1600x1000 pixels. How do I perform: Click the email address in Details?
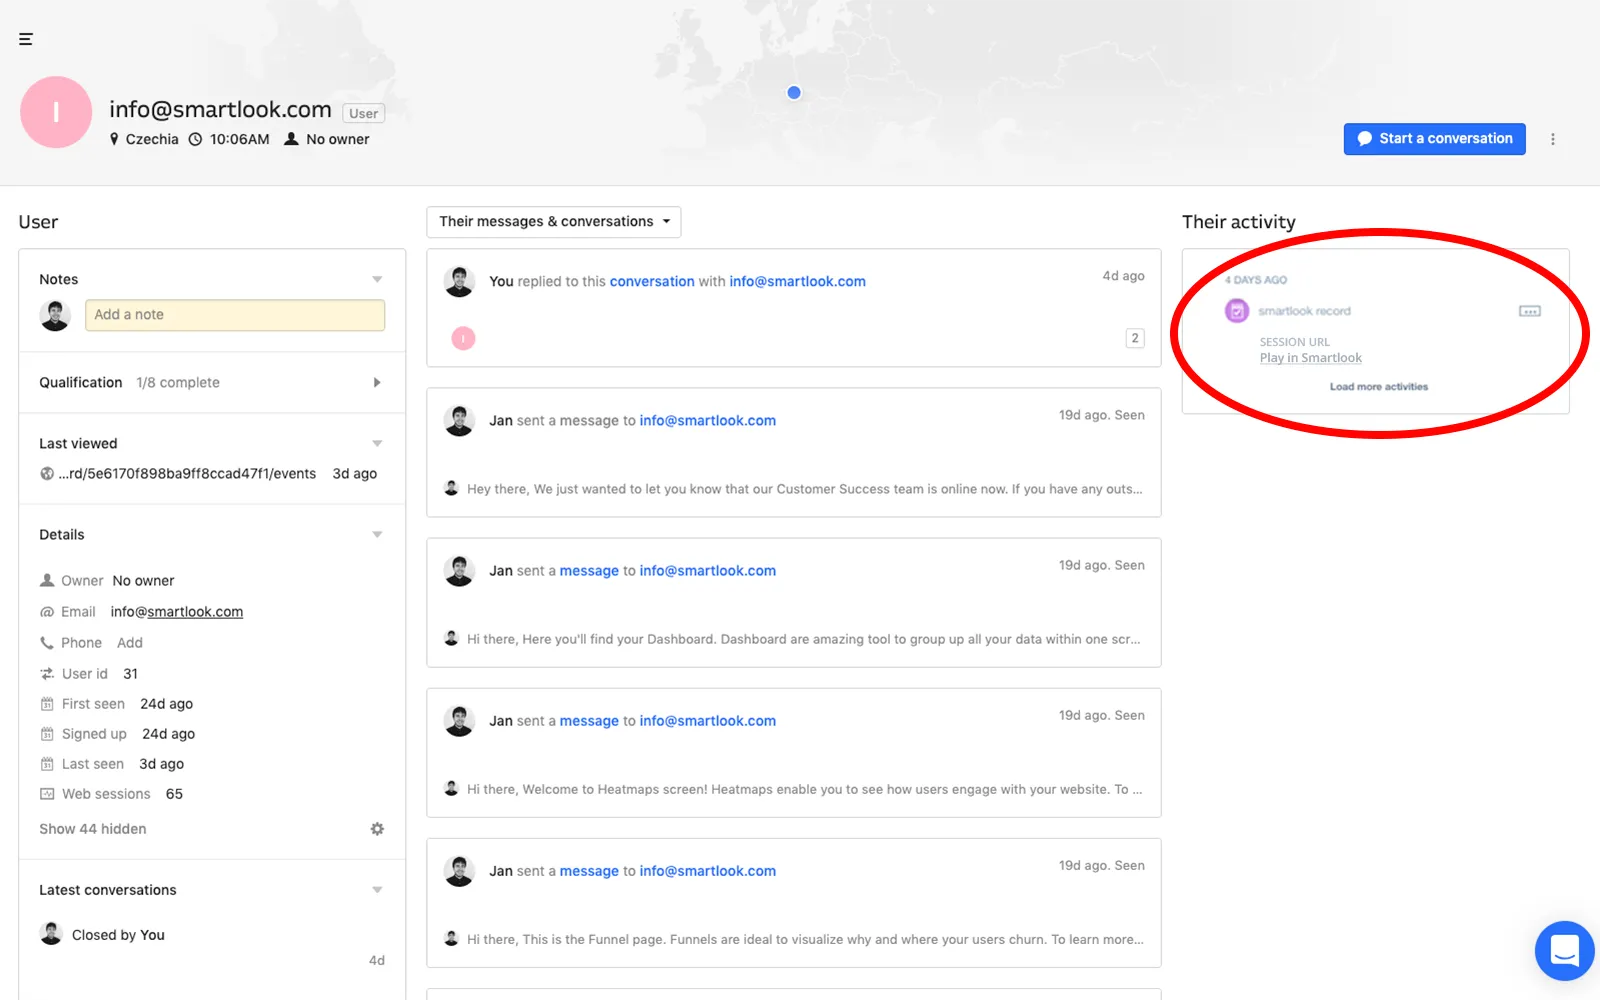[177, 612]
